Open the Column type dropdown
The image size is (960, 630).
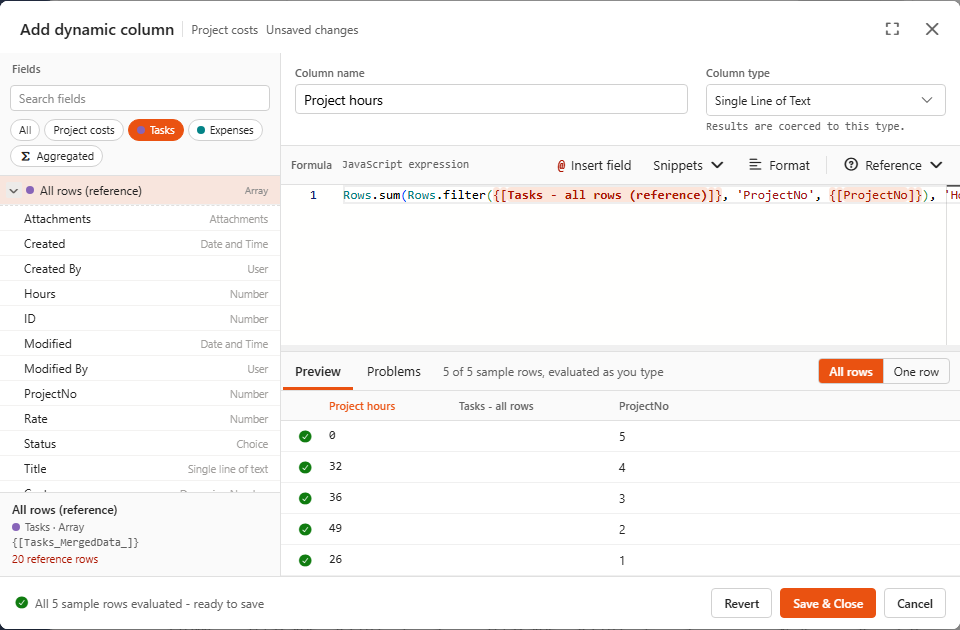pyautogui.click(x=825, y=100)
